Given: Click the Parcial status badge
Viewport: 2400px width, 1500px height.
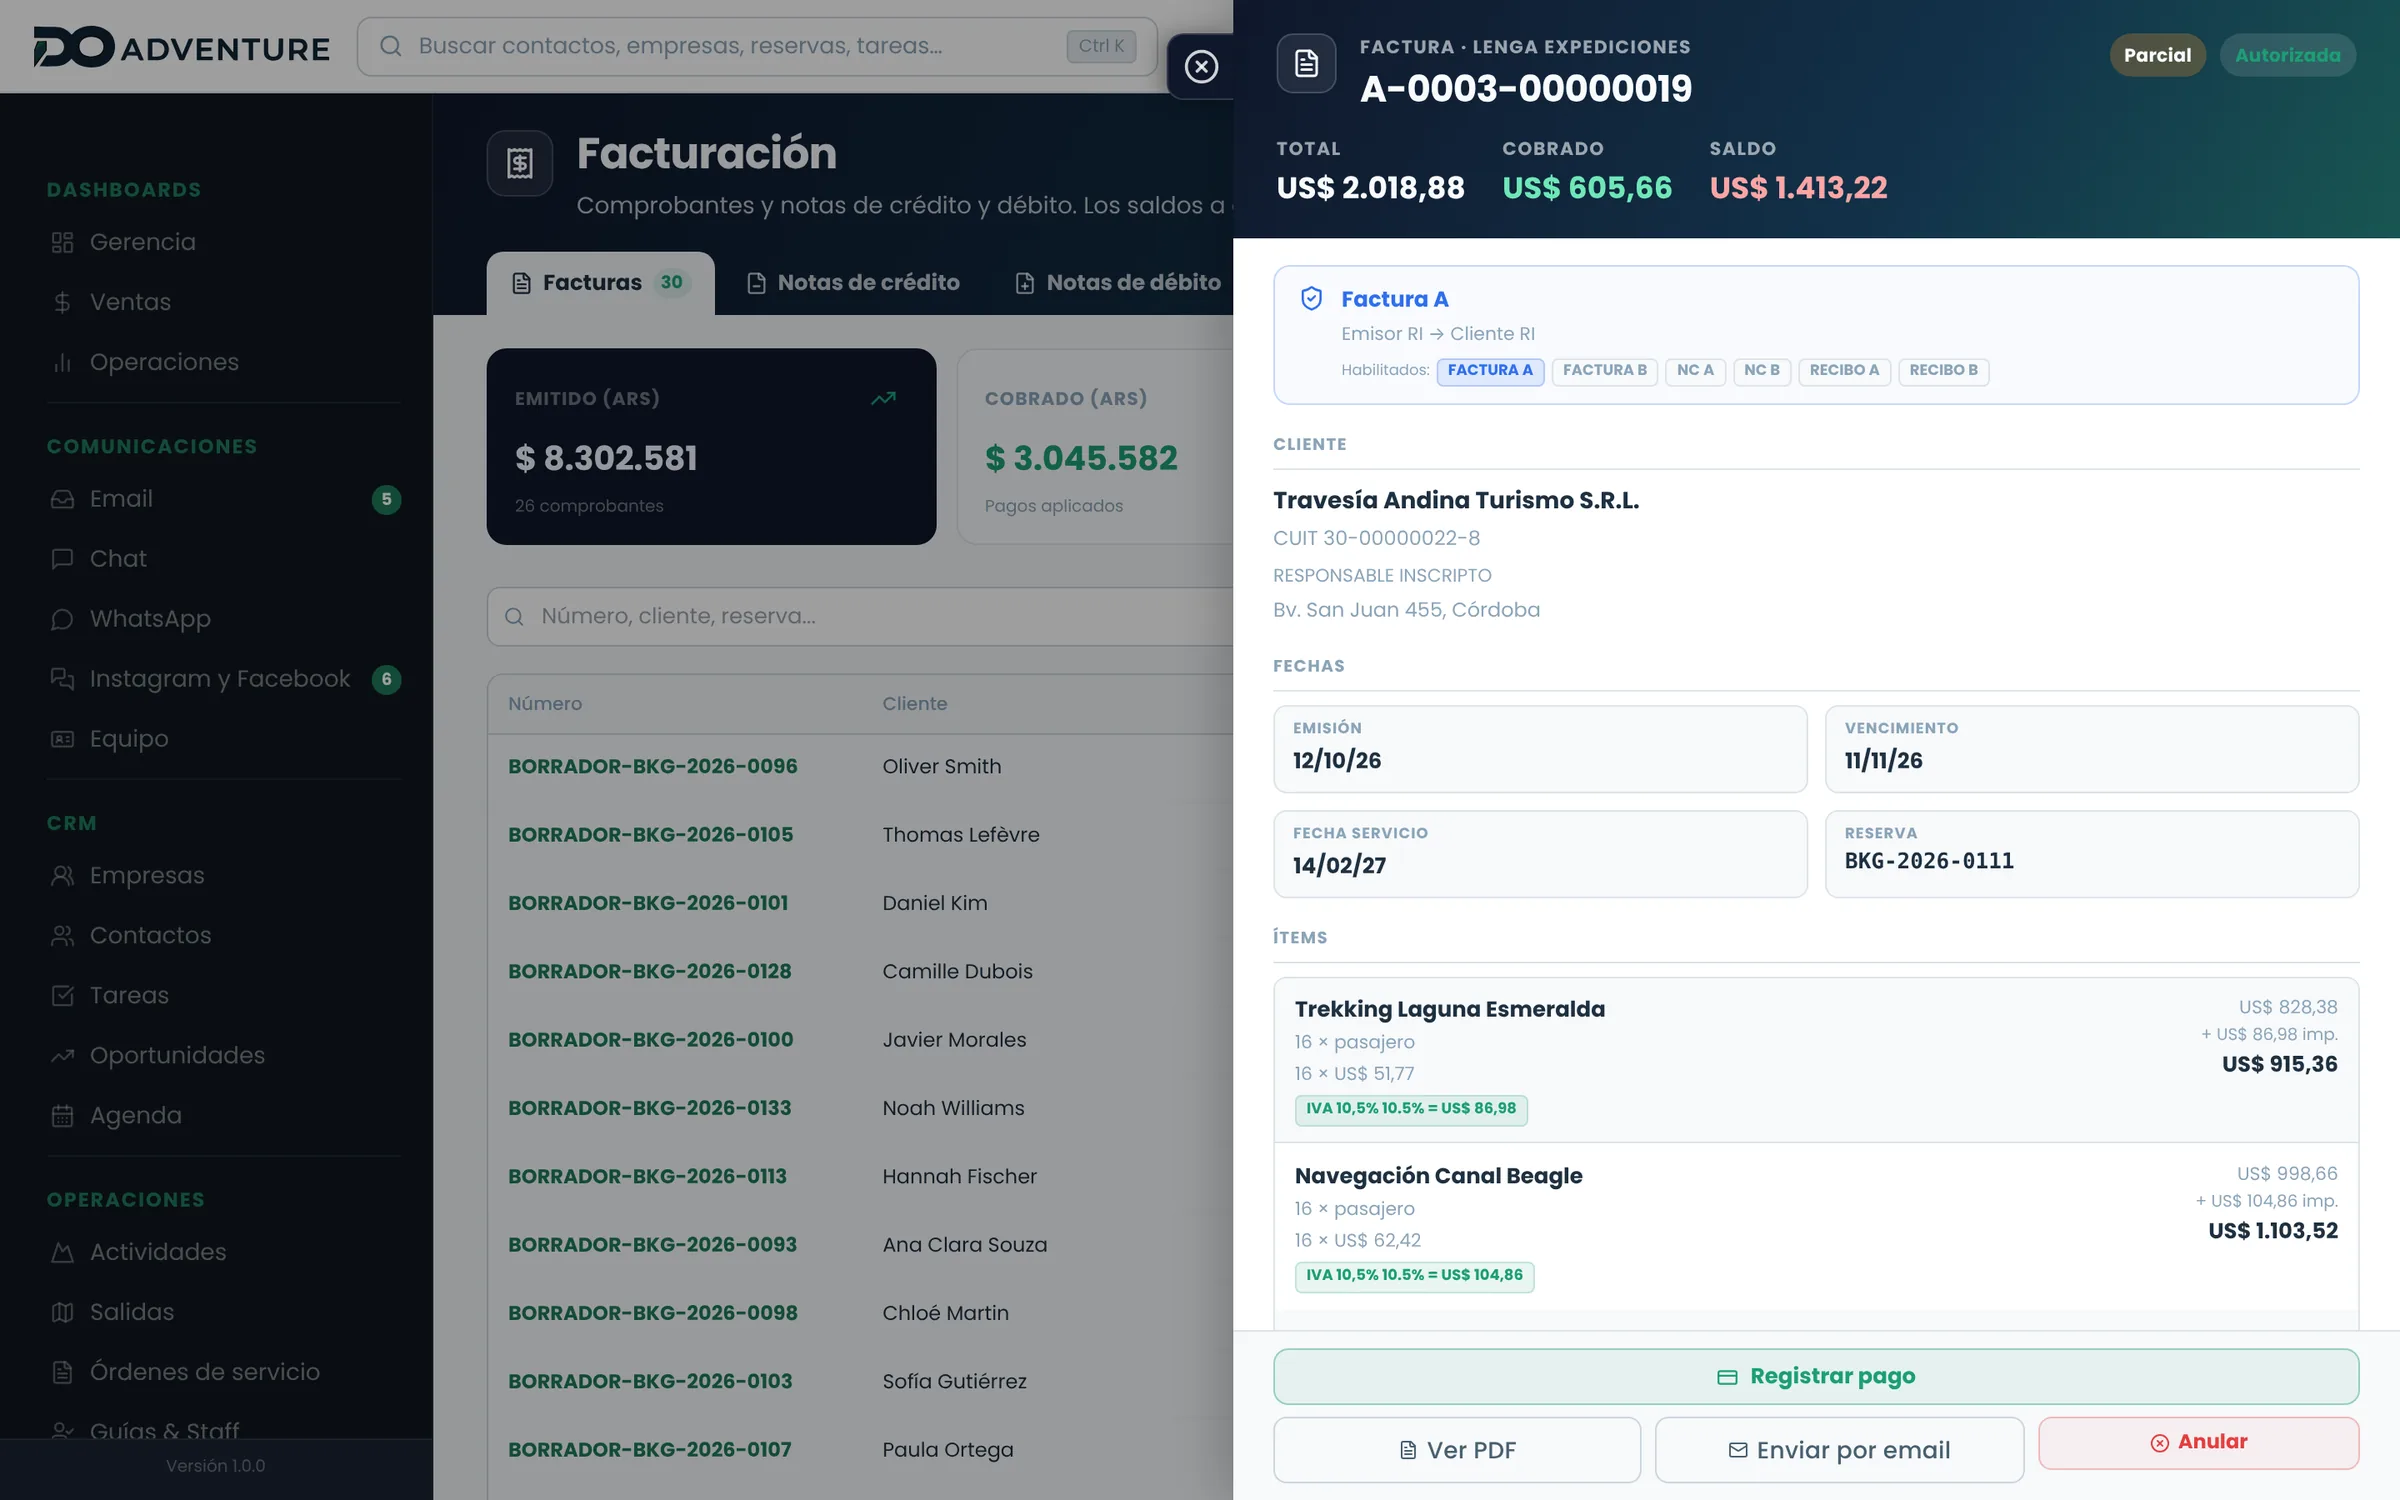Looking at the screenshot, I should click(x=2157, y=55).
